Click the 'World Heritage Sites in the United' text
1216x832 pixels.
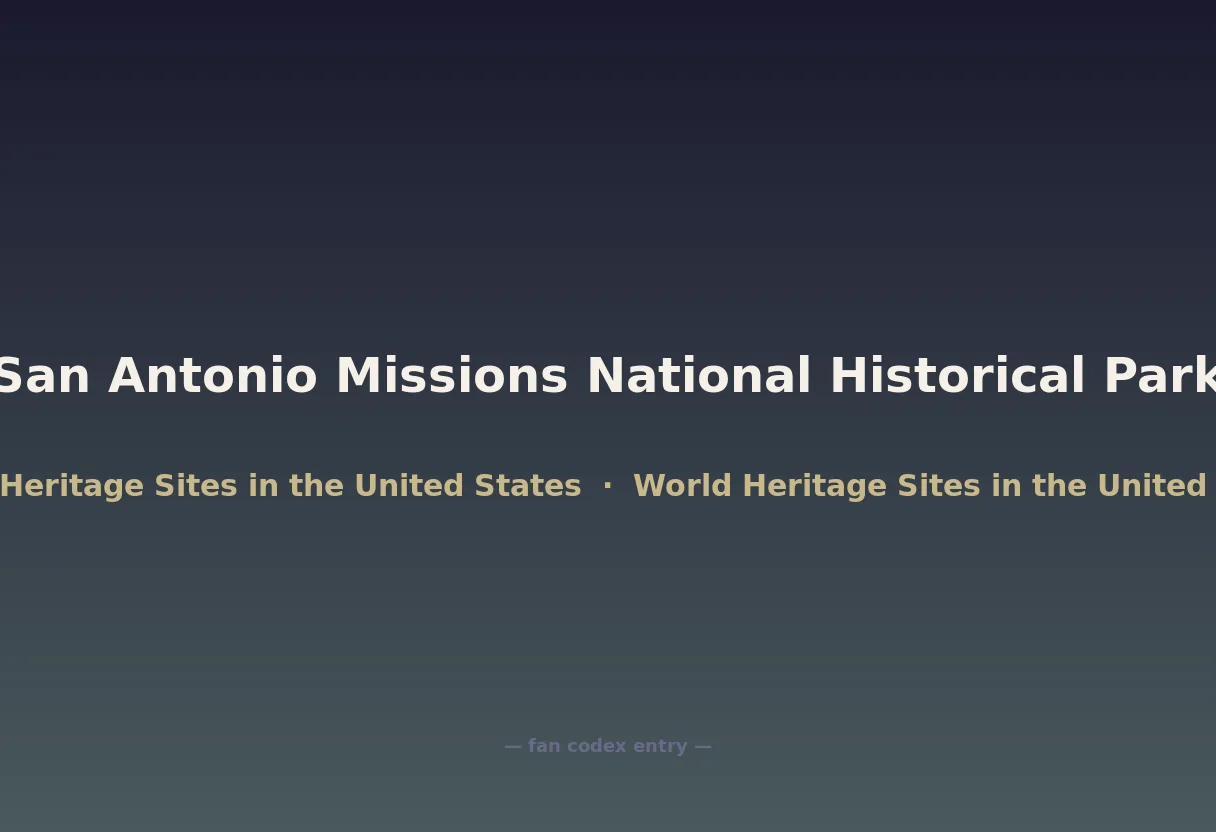(920, 486)
